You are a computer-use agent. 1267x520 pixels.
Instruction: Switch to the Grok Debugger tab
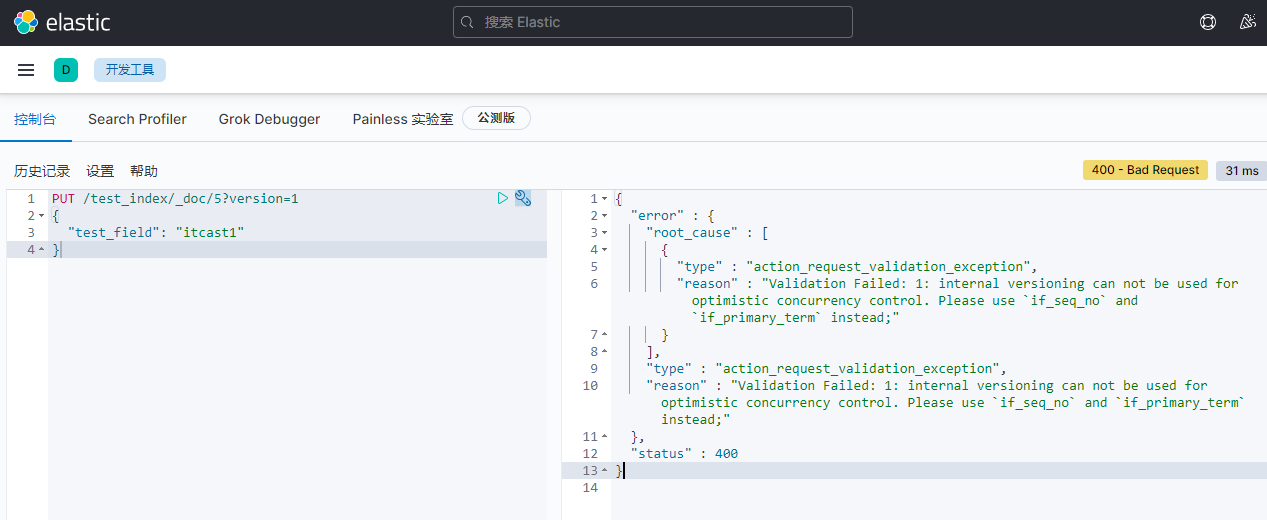click(x=269, y=119)
